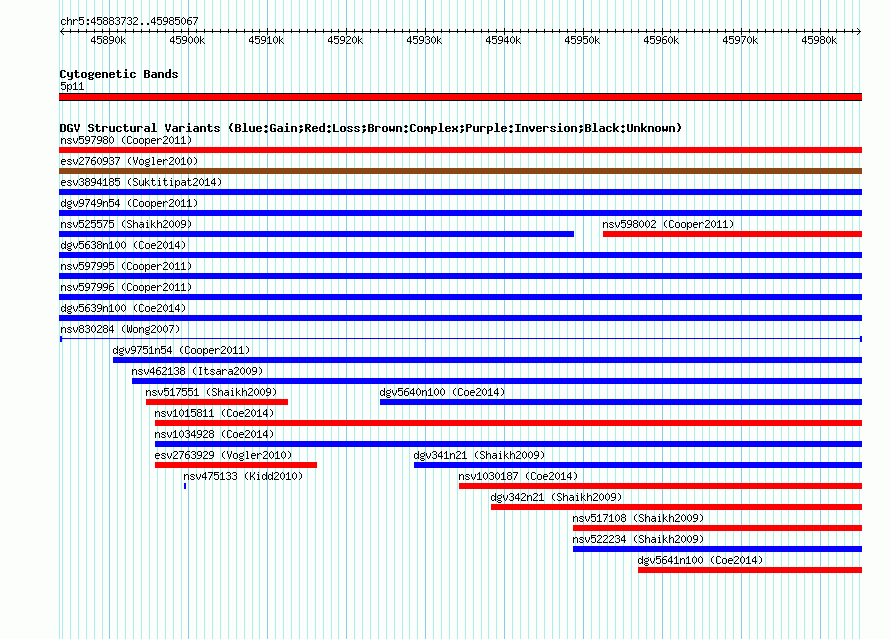
Task: Click the thin nsv830284 variant line
Action: point(460,339)
